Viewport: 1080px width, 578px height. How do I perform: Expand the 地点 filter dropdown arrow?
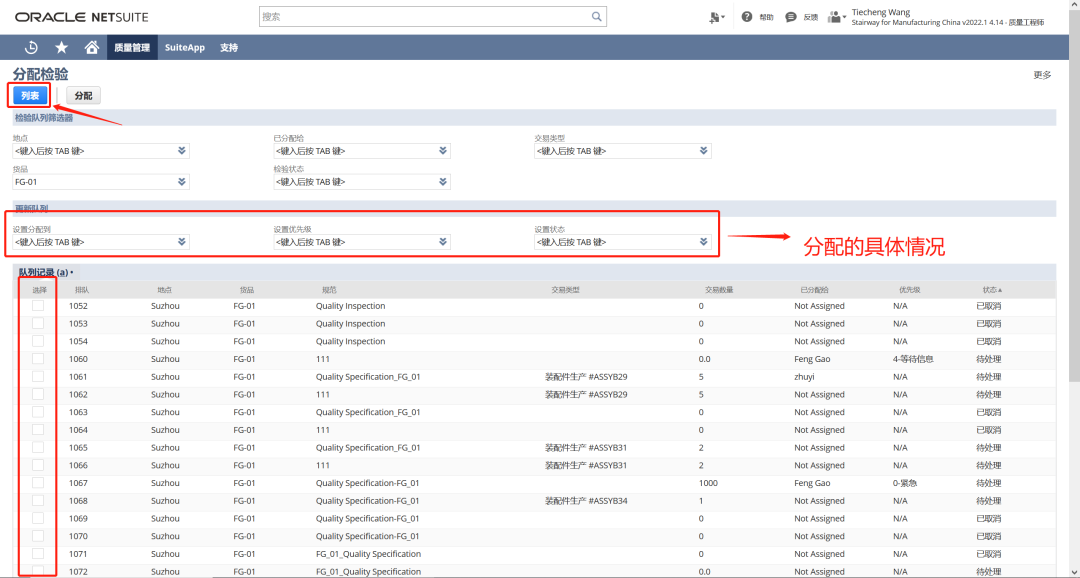tap(182, 151)
